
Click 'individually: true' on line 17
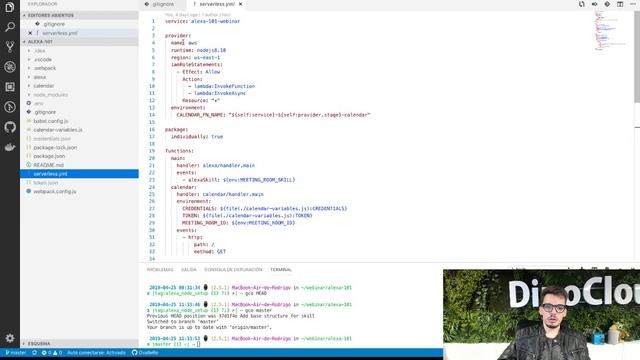pyautogui.click(x=197, y=137)
